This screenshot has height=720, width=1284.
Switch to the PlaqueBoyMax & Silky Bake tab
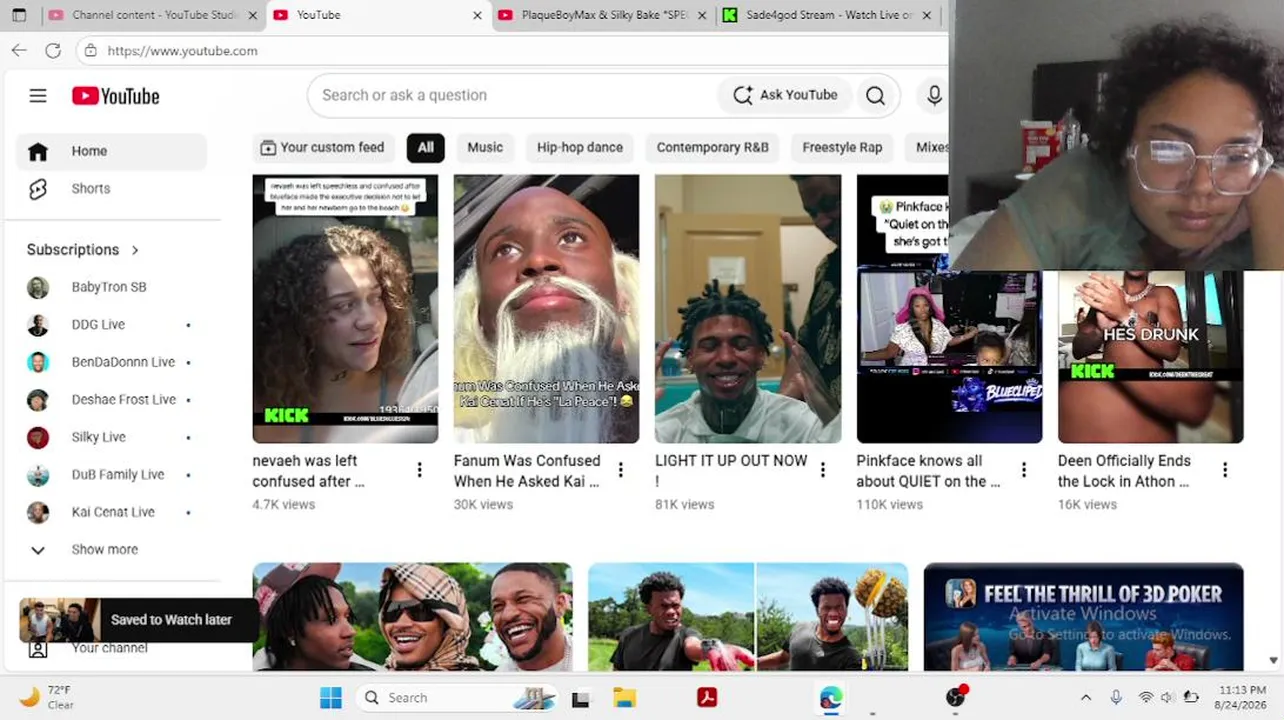tap(602, 15)
